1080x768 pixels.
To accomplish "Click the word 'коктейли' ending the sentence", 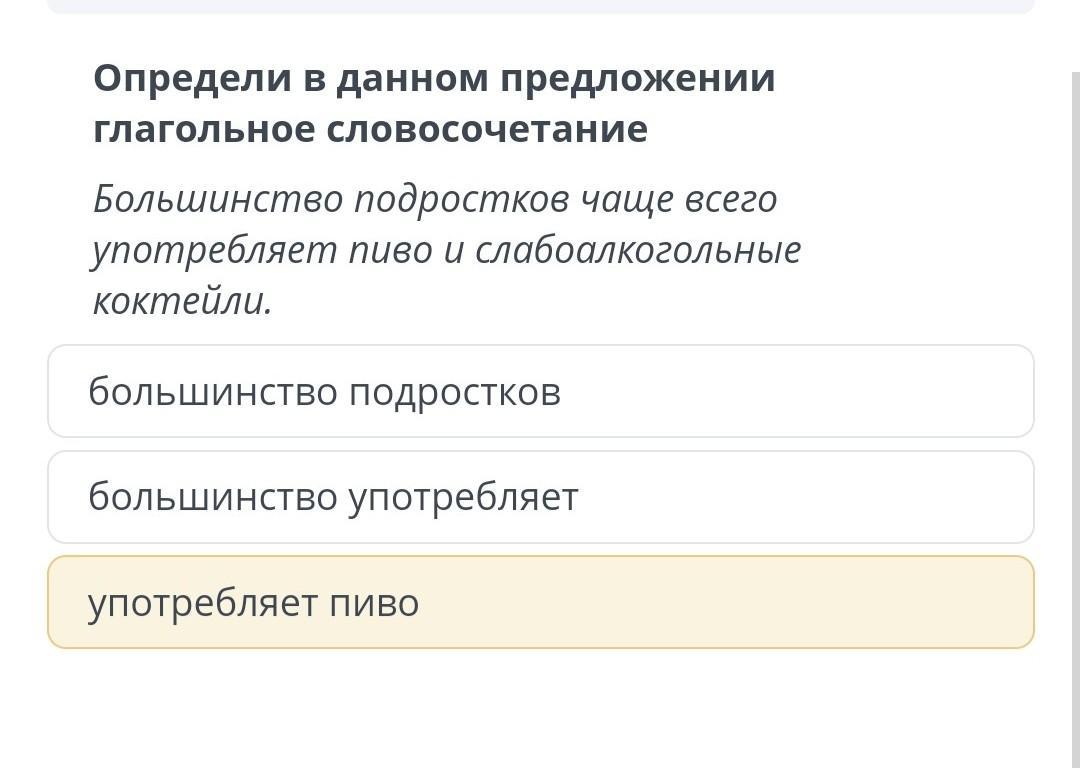I will pos(181,300).
